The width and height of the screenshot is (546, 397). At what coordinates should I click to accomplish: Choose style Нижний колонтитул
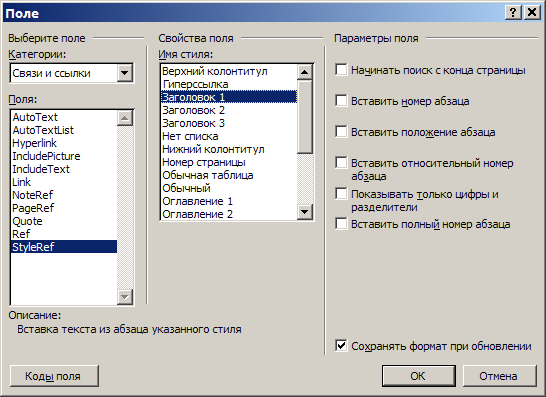pyautogui.click(x=229, y=149)
